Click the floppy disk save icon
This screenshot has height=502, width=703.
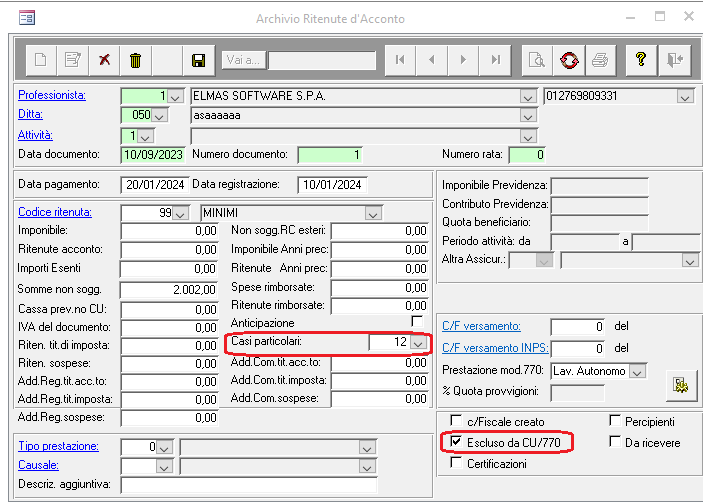click(199, 60)
